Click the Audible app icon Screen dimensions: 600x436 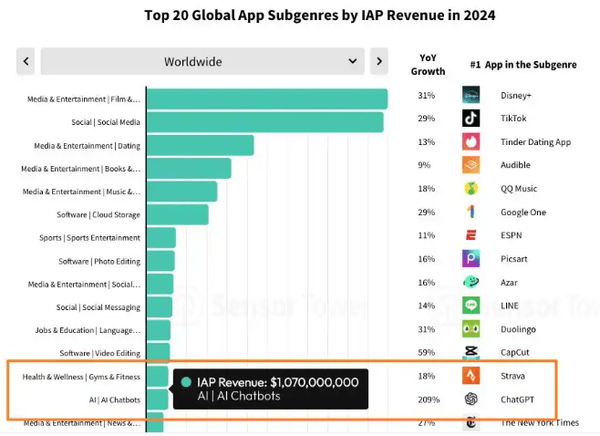[471, 165]
